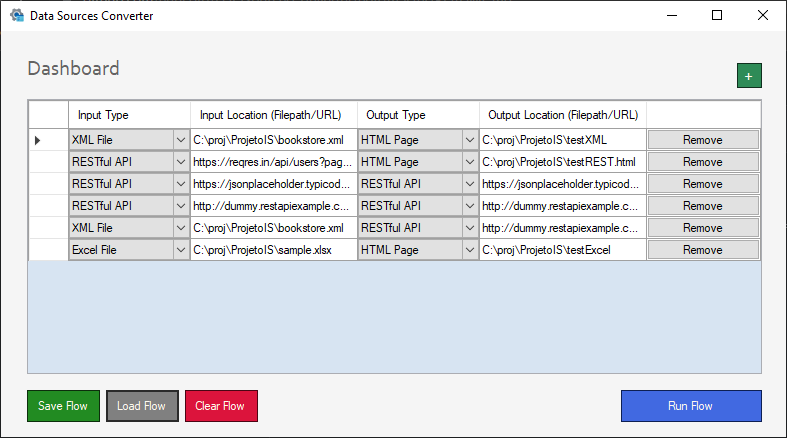Click Input Location (Filepath/URL) column header
The image size is (787, 438).
[x=274, y=115]
